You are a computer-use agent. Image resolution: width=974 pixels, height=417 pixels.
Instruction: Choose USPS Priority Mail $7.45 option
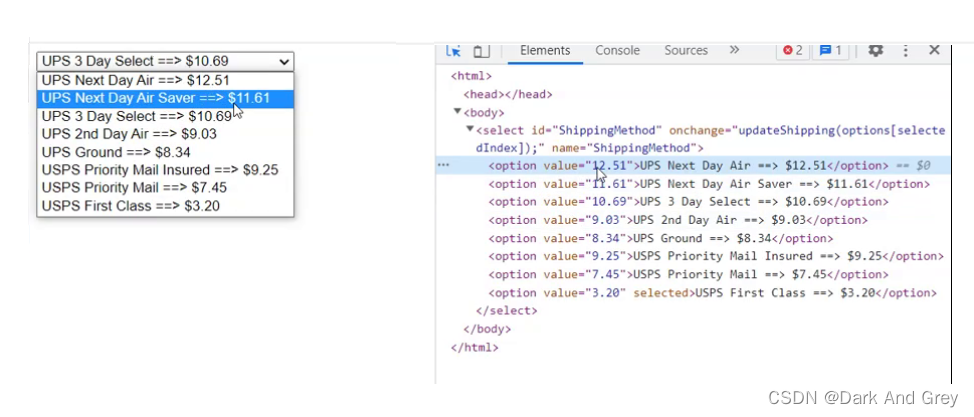[x=165, y=188]
